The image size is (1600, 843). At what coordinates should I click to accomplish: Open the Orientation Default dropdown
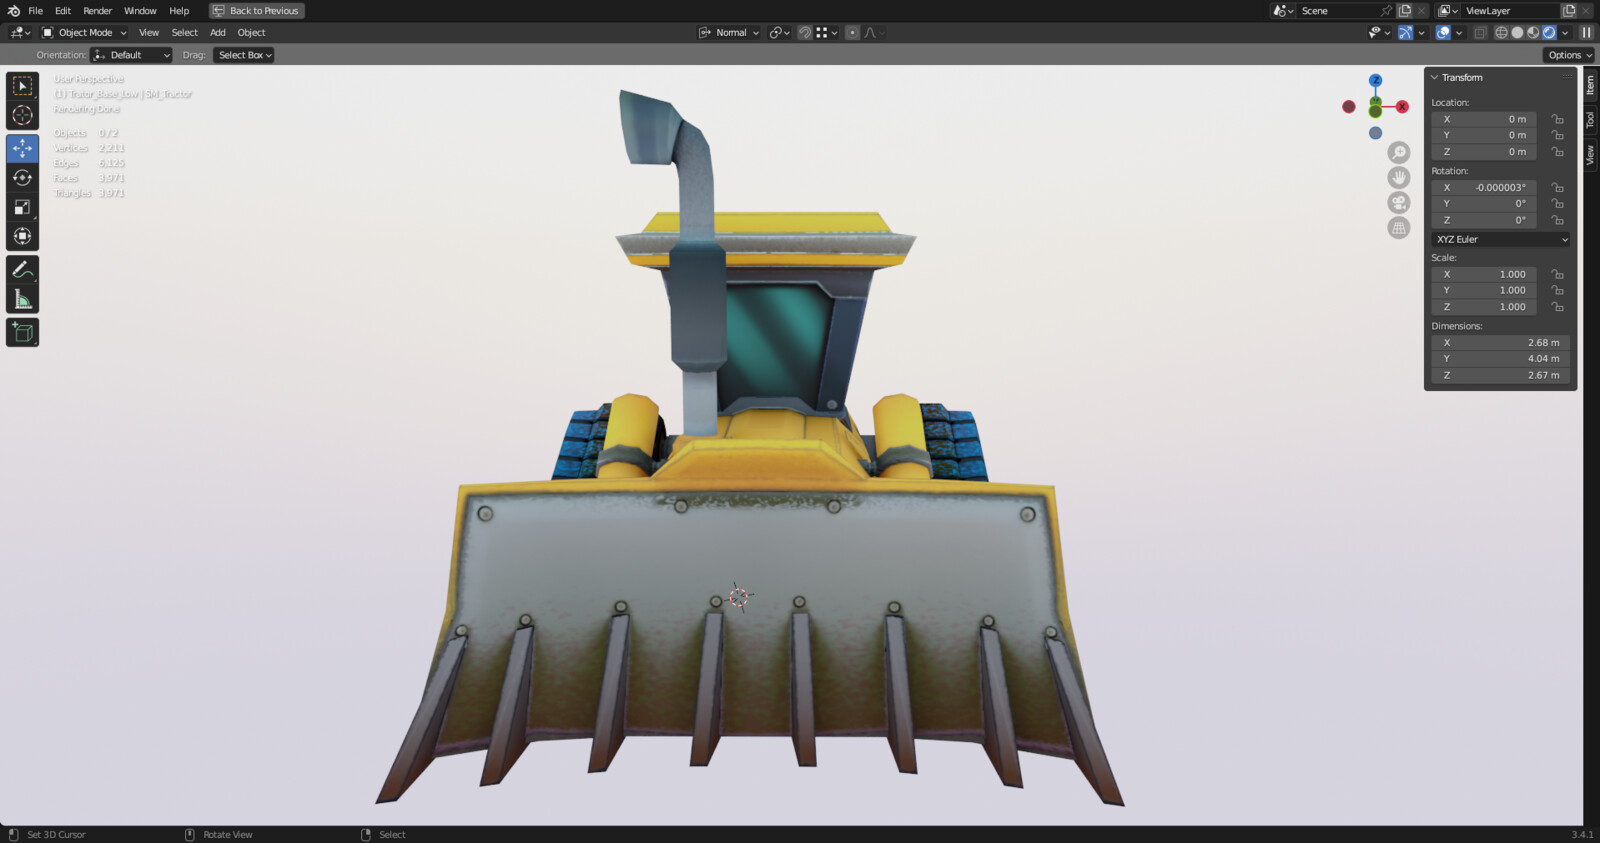click(131, 55)
